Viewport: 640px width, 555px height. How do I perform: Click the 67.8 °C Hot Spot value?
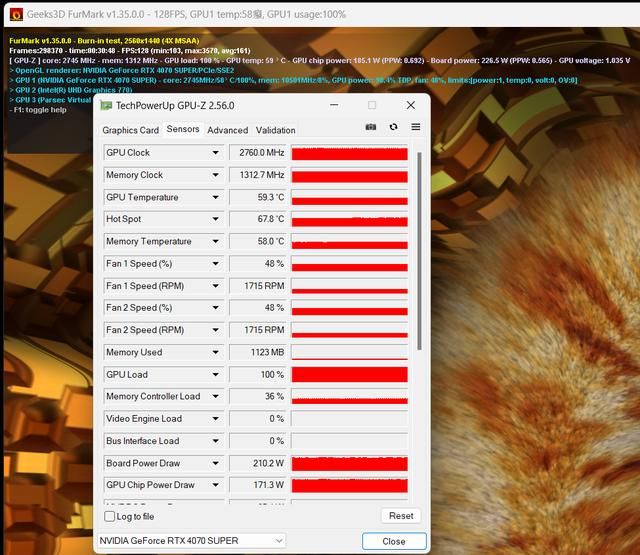(x=258, y=219)
